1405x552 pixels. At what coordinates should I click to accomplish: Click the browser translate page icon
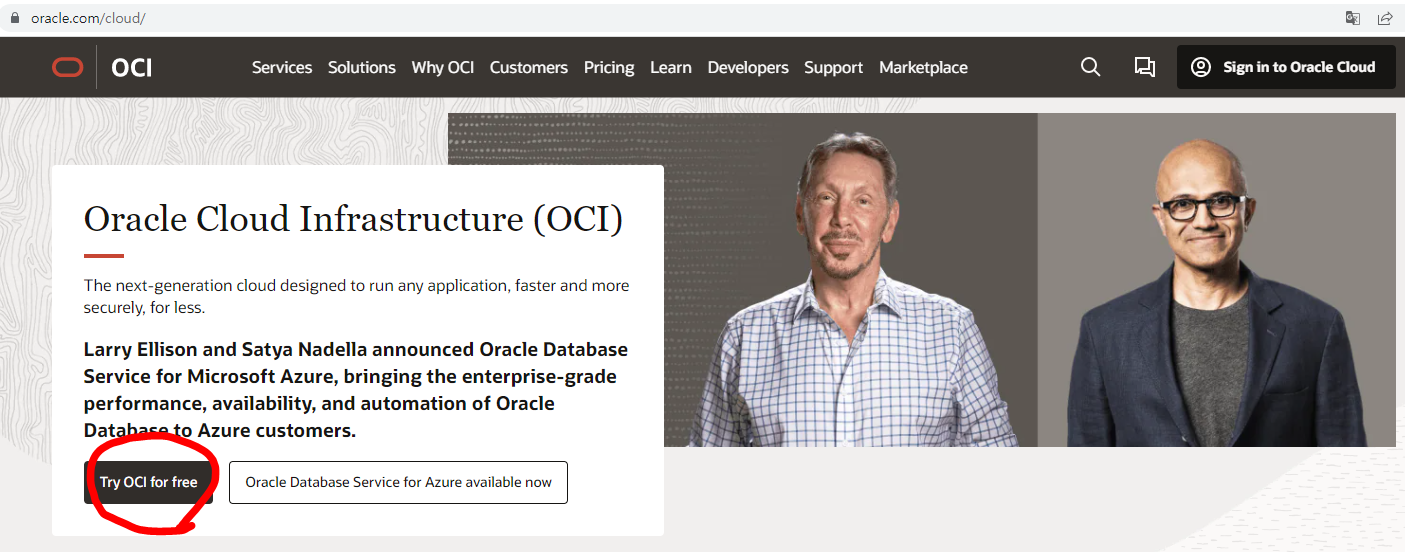1352,18
